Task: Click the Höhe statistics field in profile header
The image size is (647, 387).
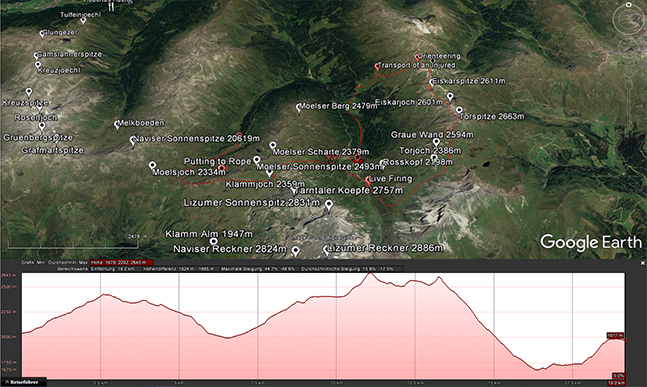Action: click(122, 262)
